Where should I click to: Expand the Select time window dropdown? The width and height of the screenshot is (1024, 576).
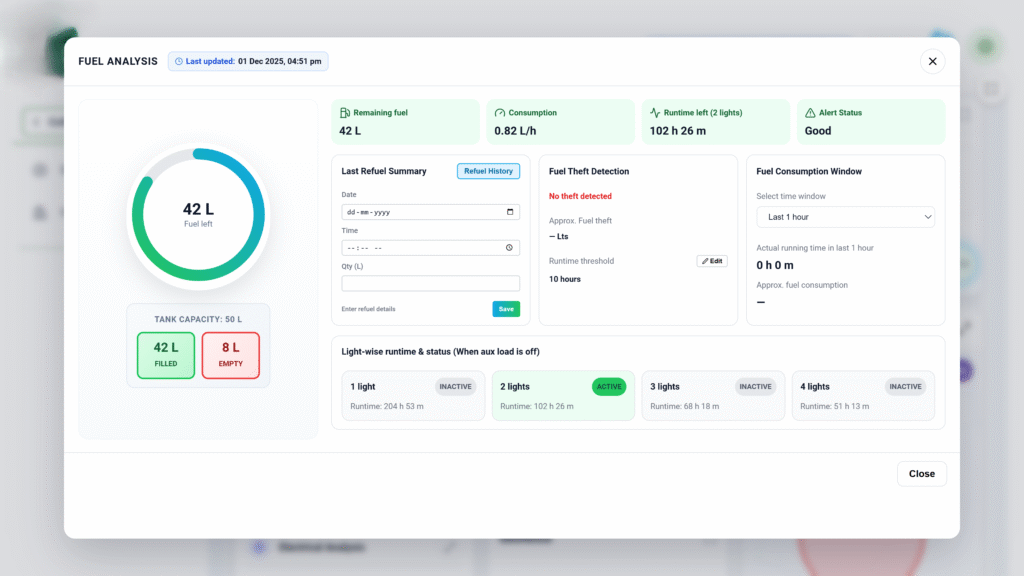tap(845, 217)
